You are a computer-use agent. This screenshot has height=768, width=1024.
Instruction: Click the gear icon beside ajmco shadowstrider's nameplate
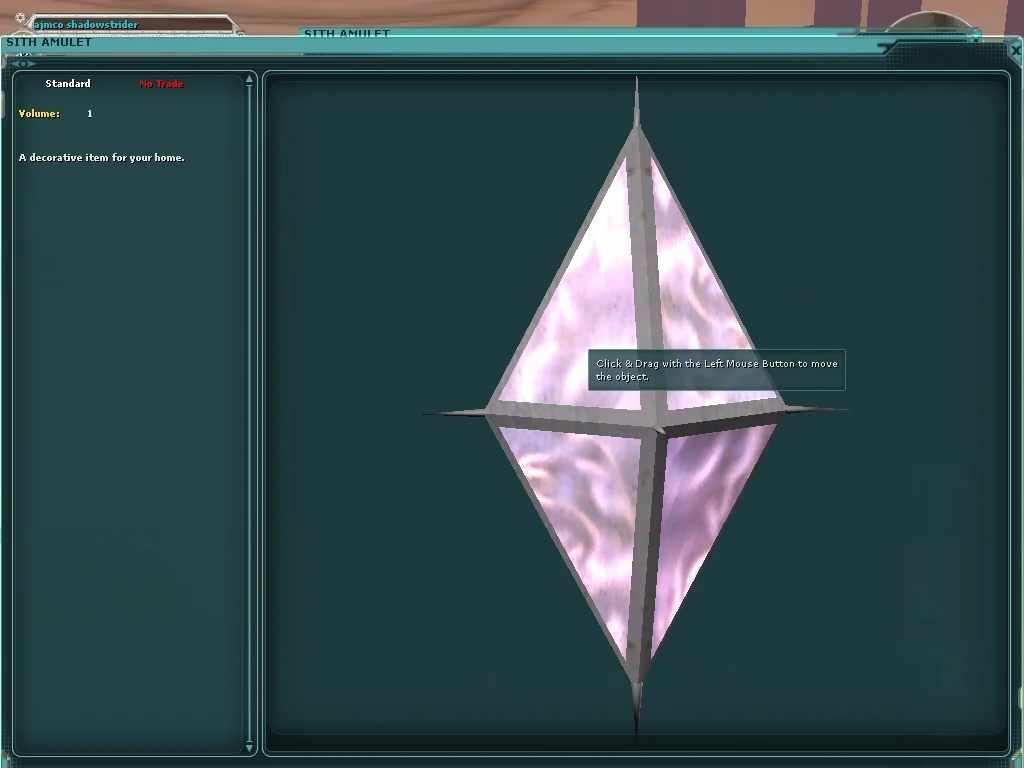(x=20, y=17)
